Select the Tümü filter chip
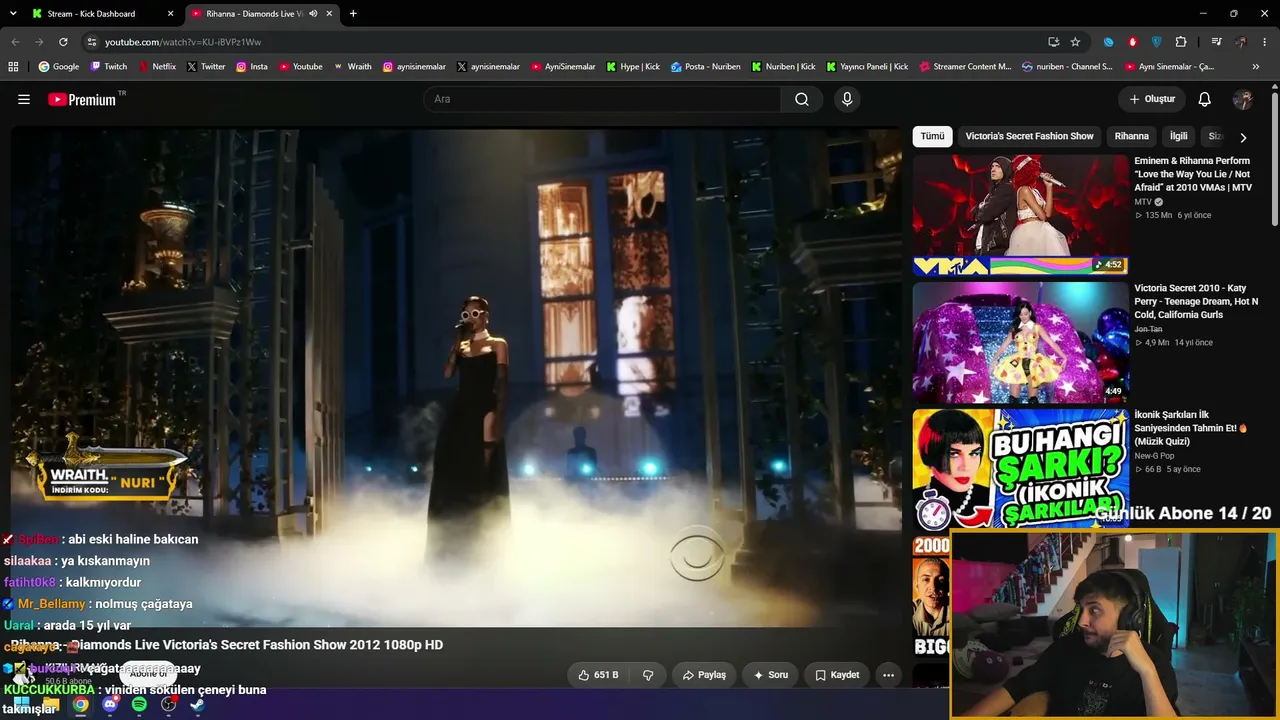This screenshot has width=1280, height=720. tap(932, 136)
